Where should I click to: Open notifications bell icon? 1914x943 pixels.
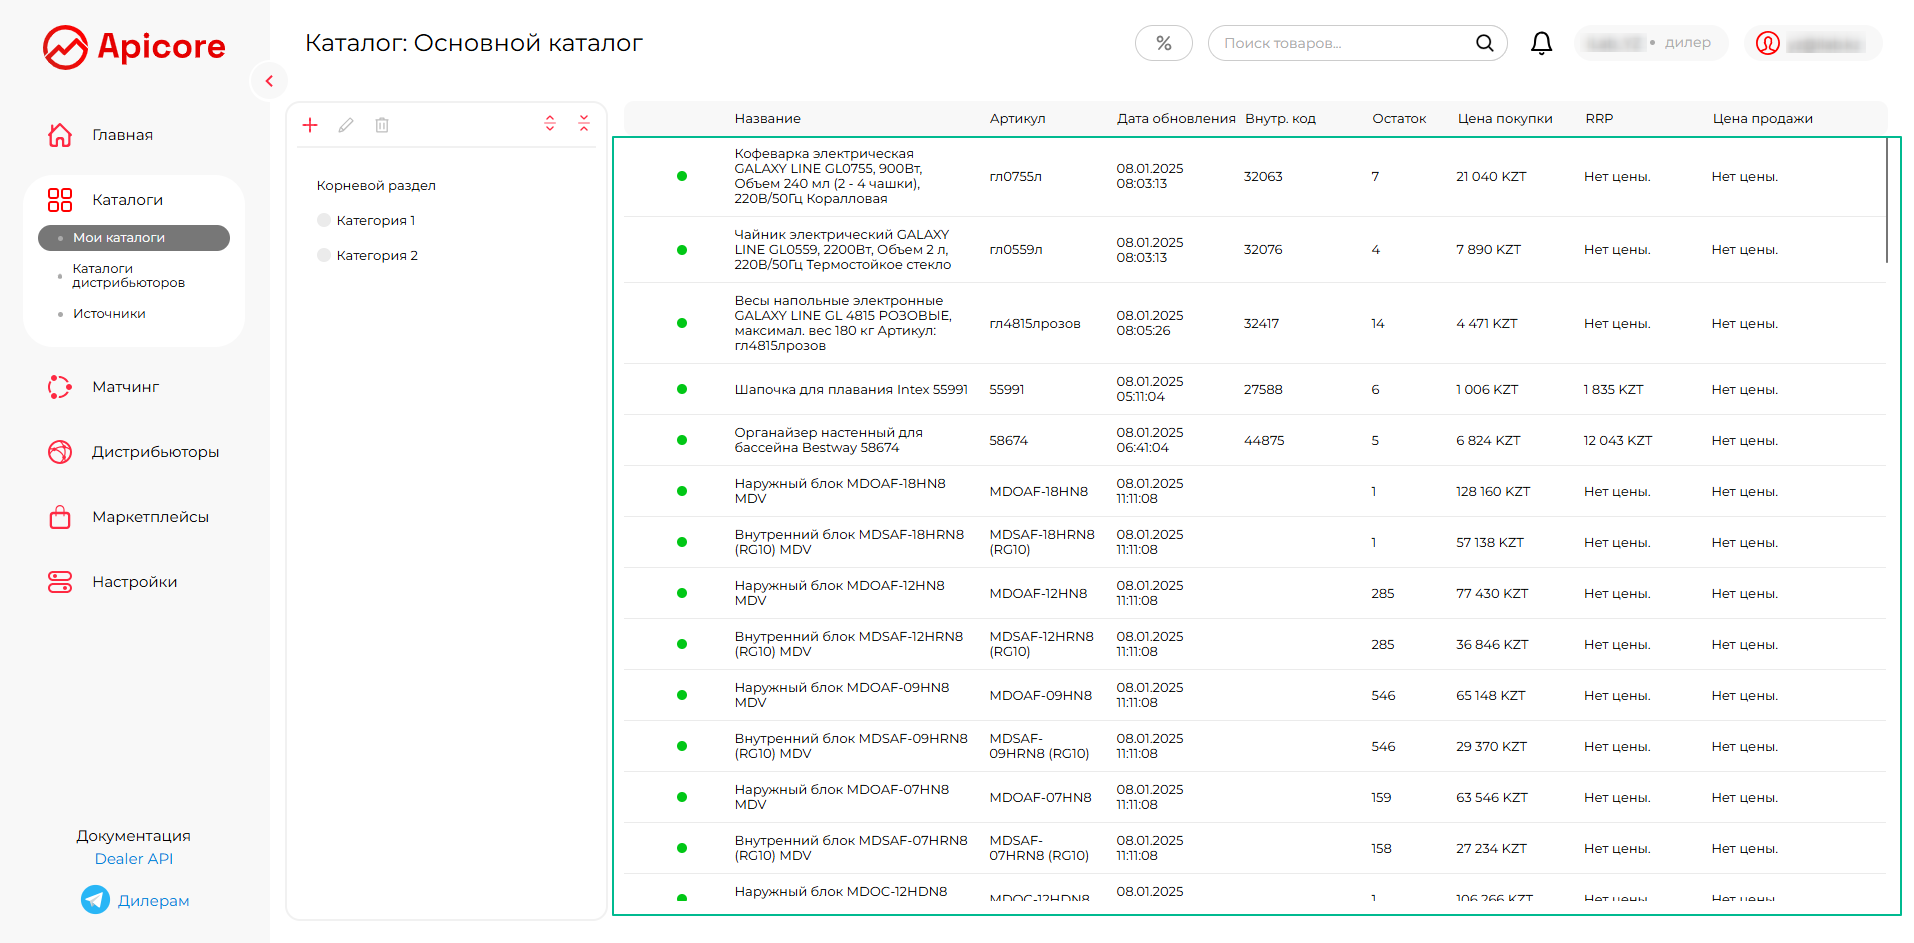click(x=1542, y=43)
